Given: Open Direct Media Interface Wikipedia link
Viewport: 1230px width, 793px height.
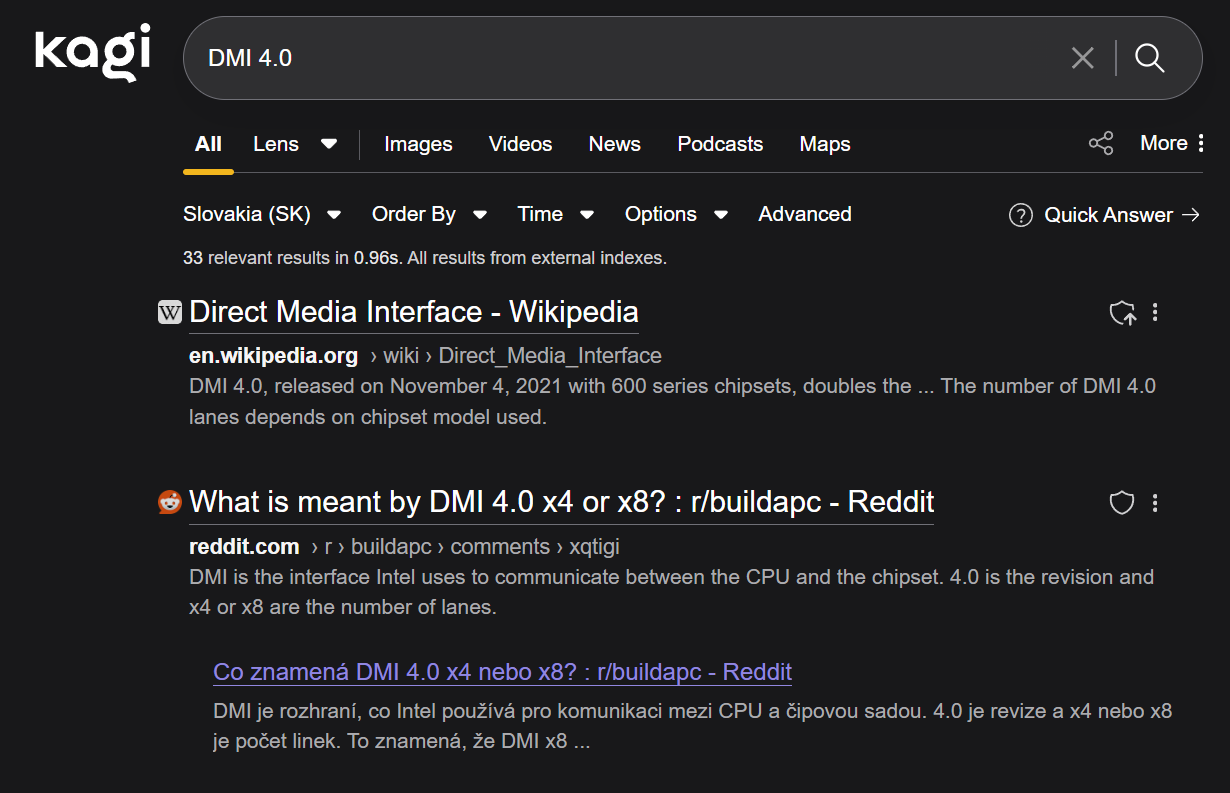Looking at the screenshot, I should coord(413,312).
